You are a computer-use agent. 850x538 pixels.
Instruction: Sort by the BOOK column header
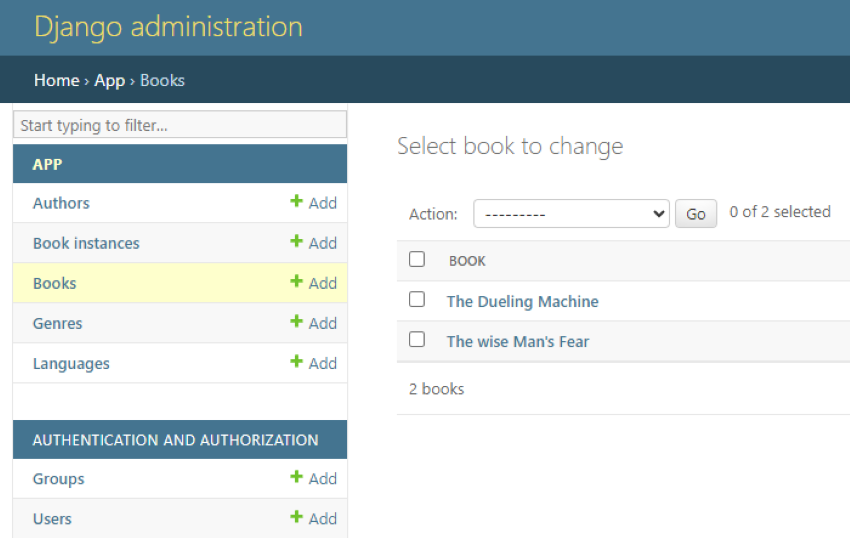point(467,261)
